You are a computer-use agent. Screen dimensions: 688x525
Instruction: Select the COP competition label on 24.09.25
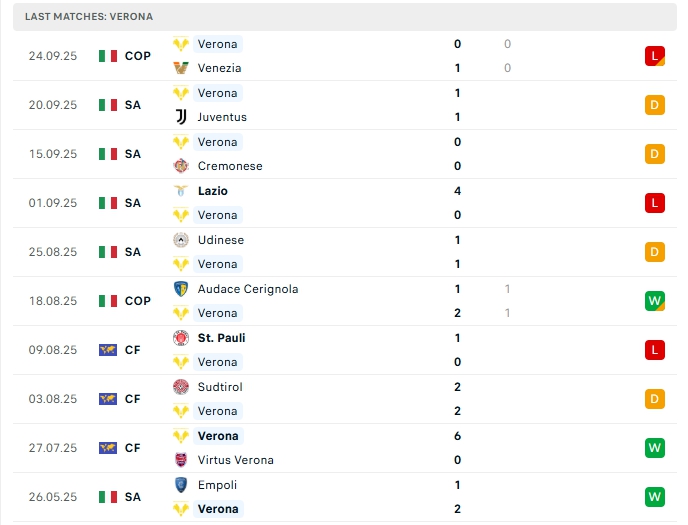[x=138, y=56]
